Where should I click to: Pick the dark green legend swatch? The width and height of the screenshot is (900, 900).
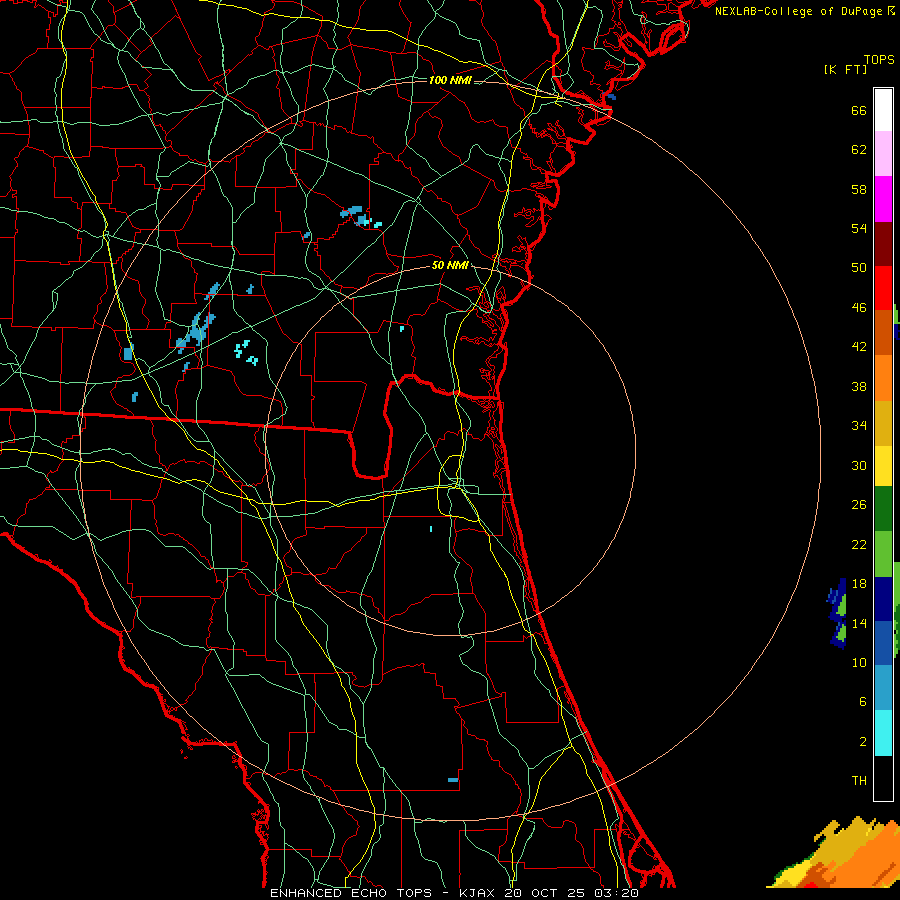pyautogui.click(x=883, y=509)
